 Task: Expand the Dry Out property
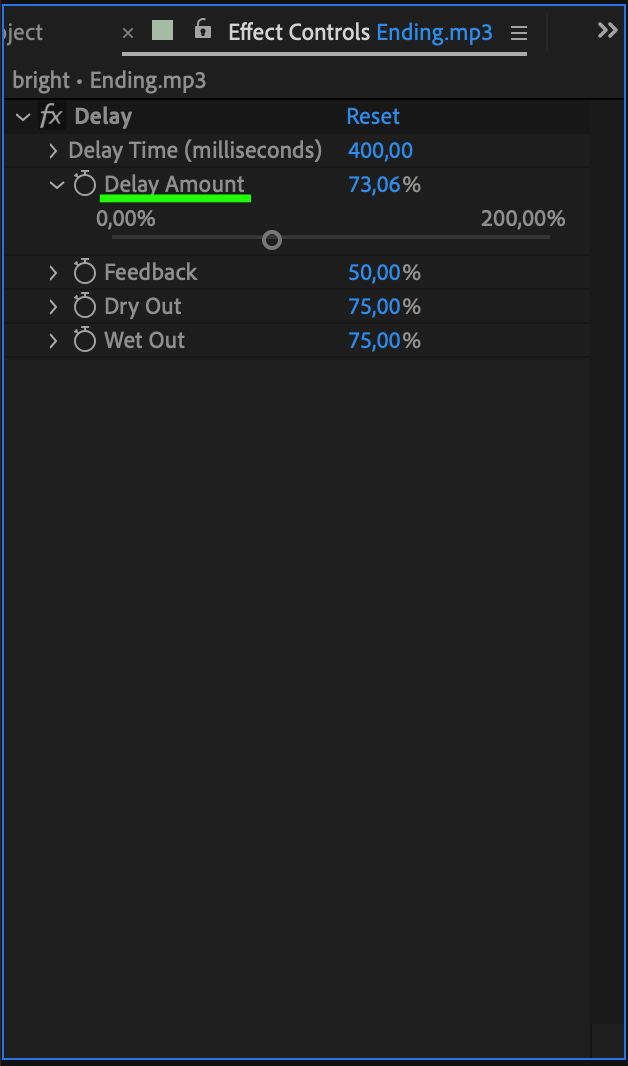tap(54, 307)
